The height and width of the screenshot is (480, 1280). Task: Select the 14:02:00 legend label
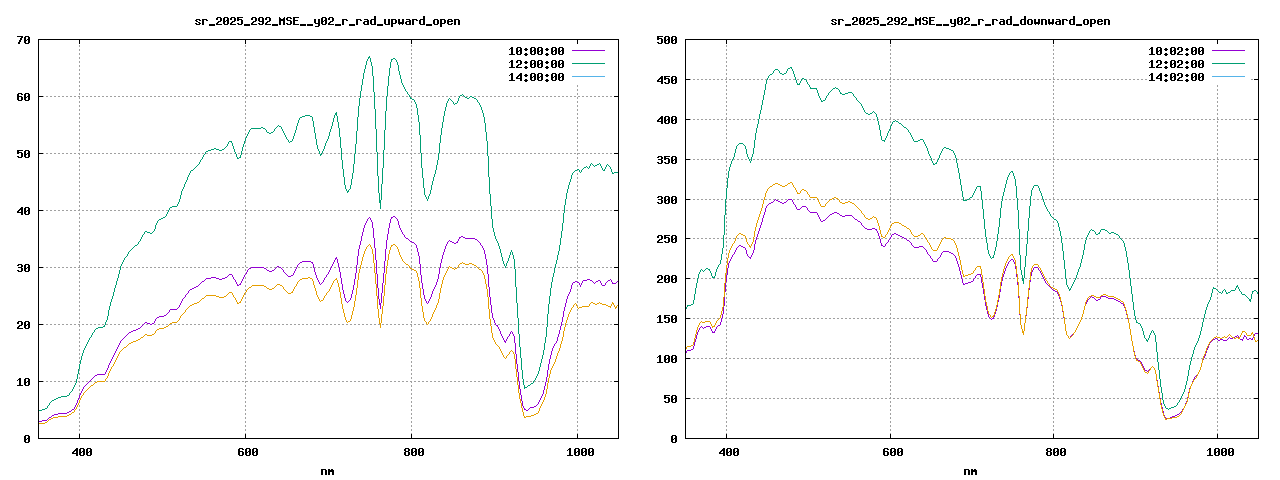[x=1176, y=77]
